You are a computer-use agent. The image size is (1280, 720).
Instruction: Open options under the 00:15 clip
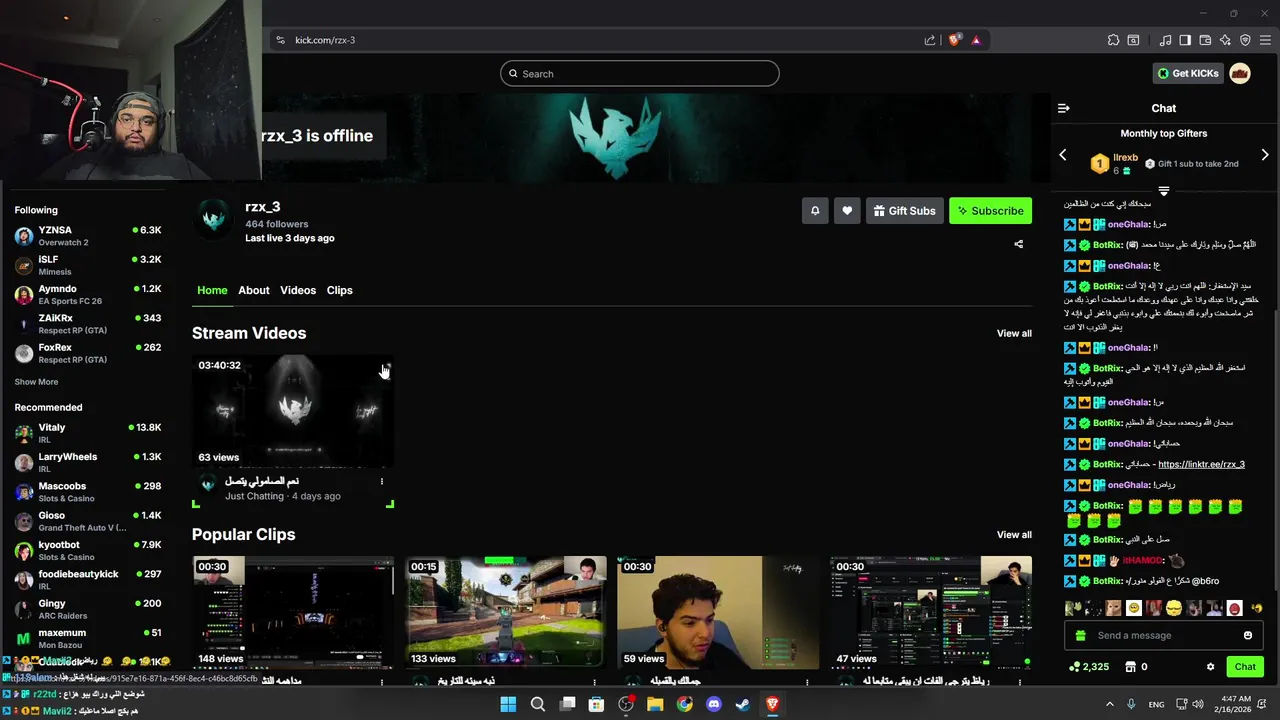coord(594,681)
